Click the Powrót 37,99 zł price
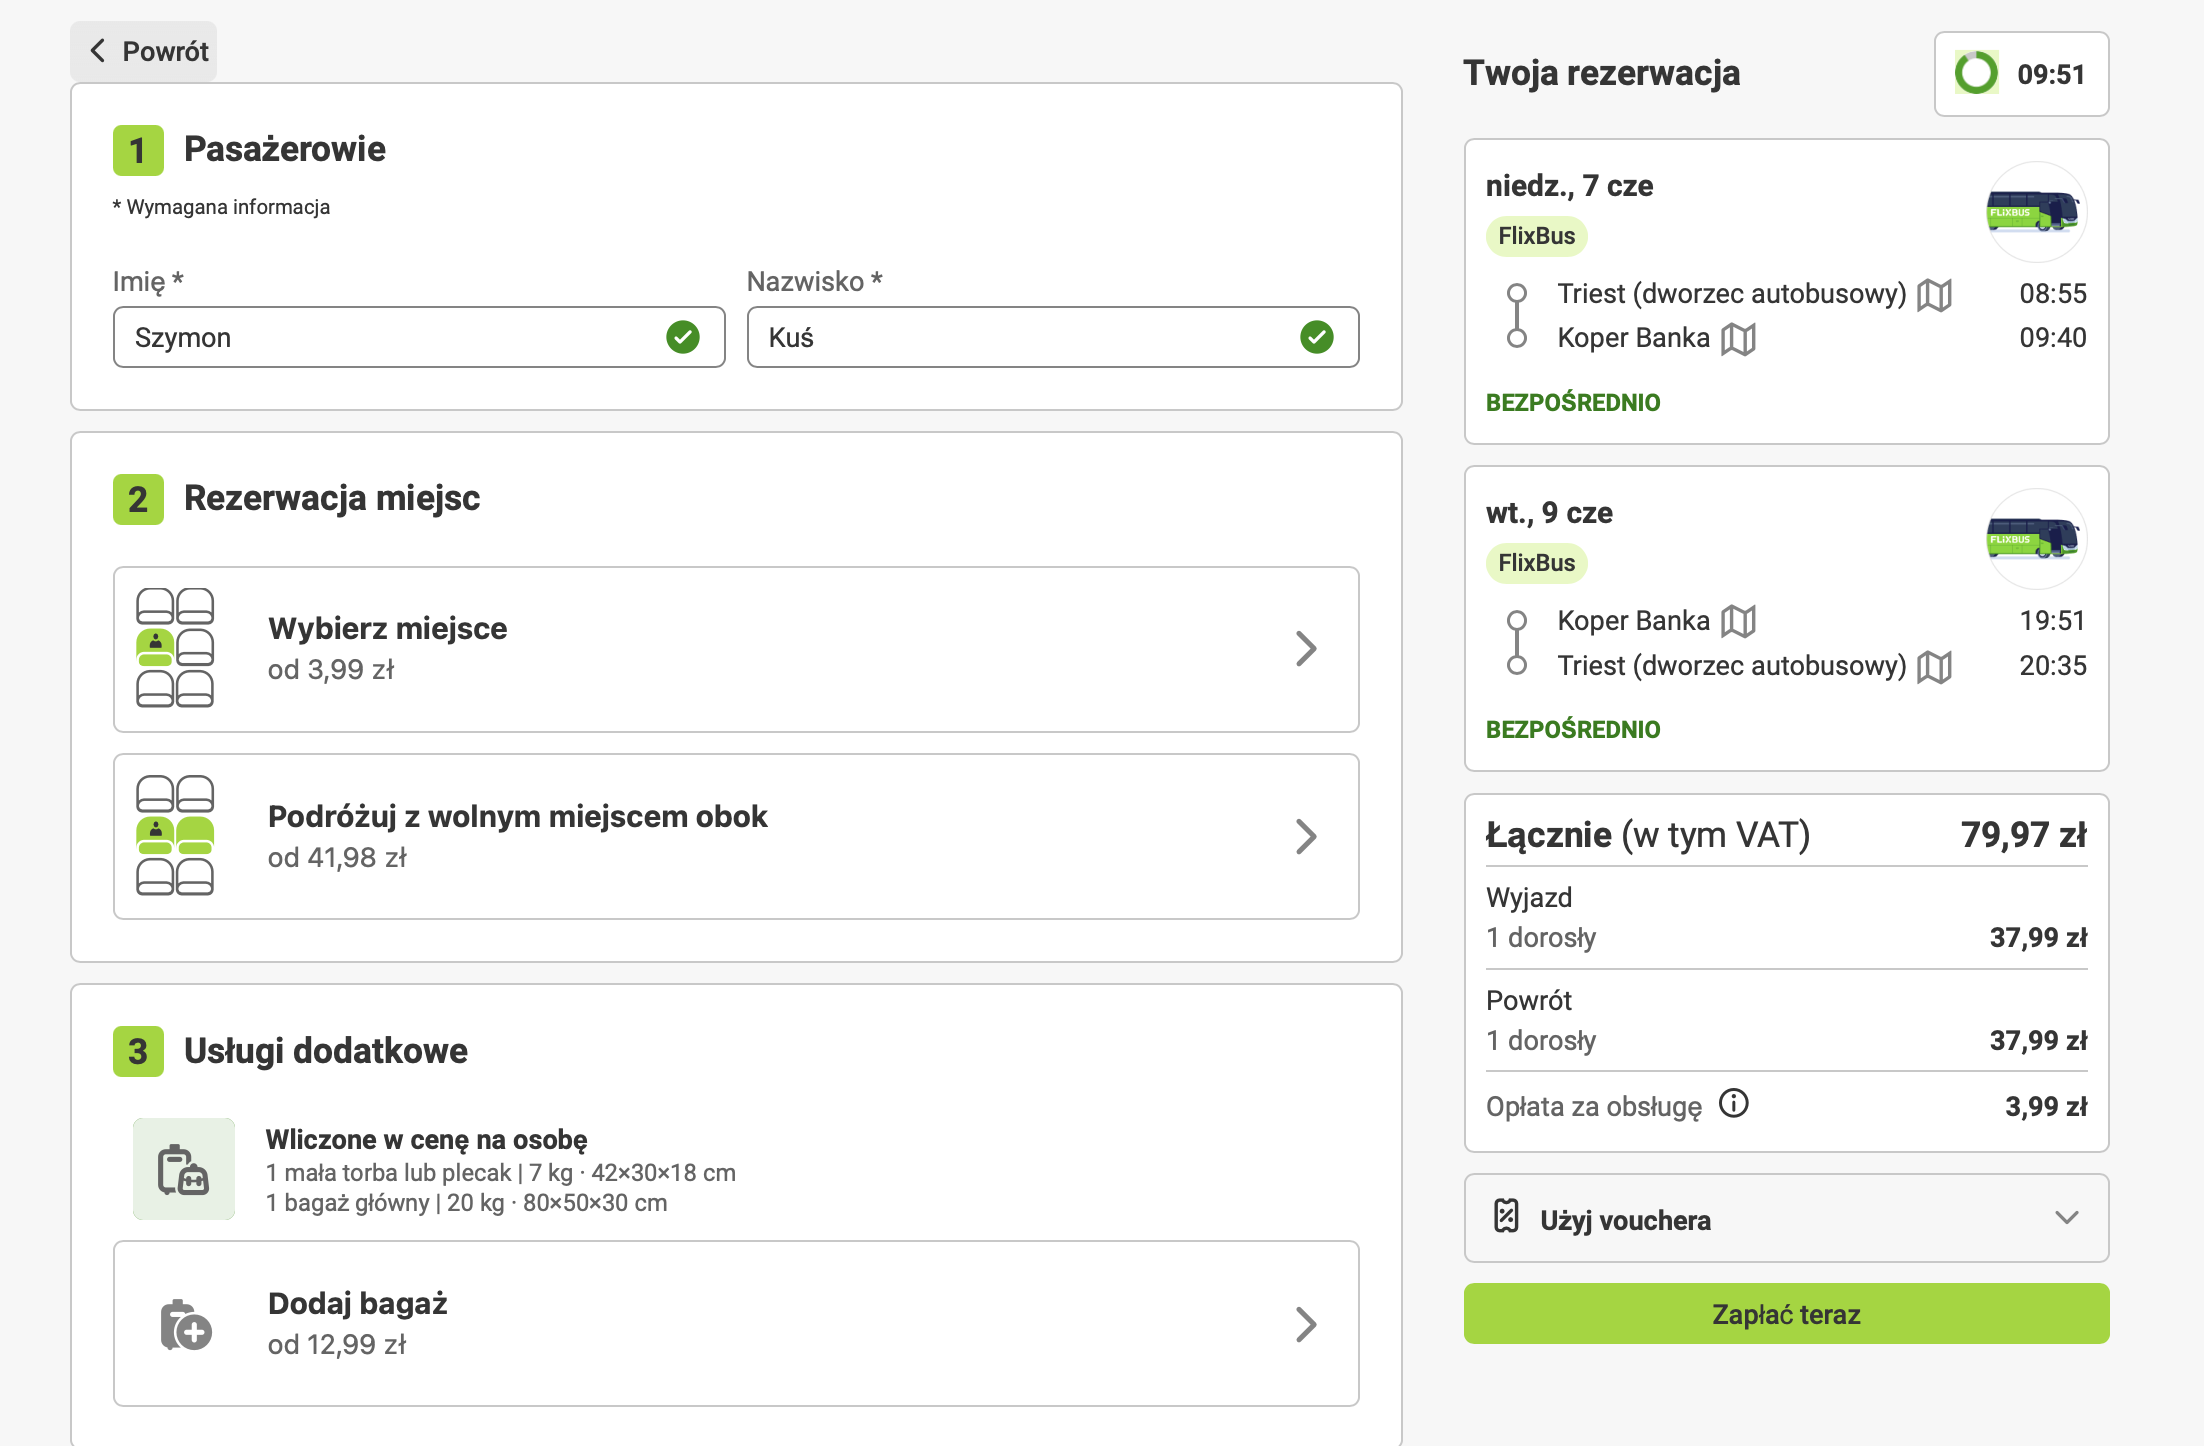Viewport: 2204px width, 1446px height. point(2038,1041)
